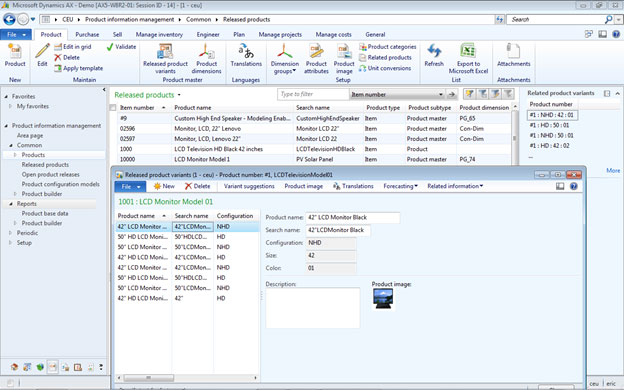Open Edit in grid
Viewport: 624px width, 390px height.
tap(73, 47)
